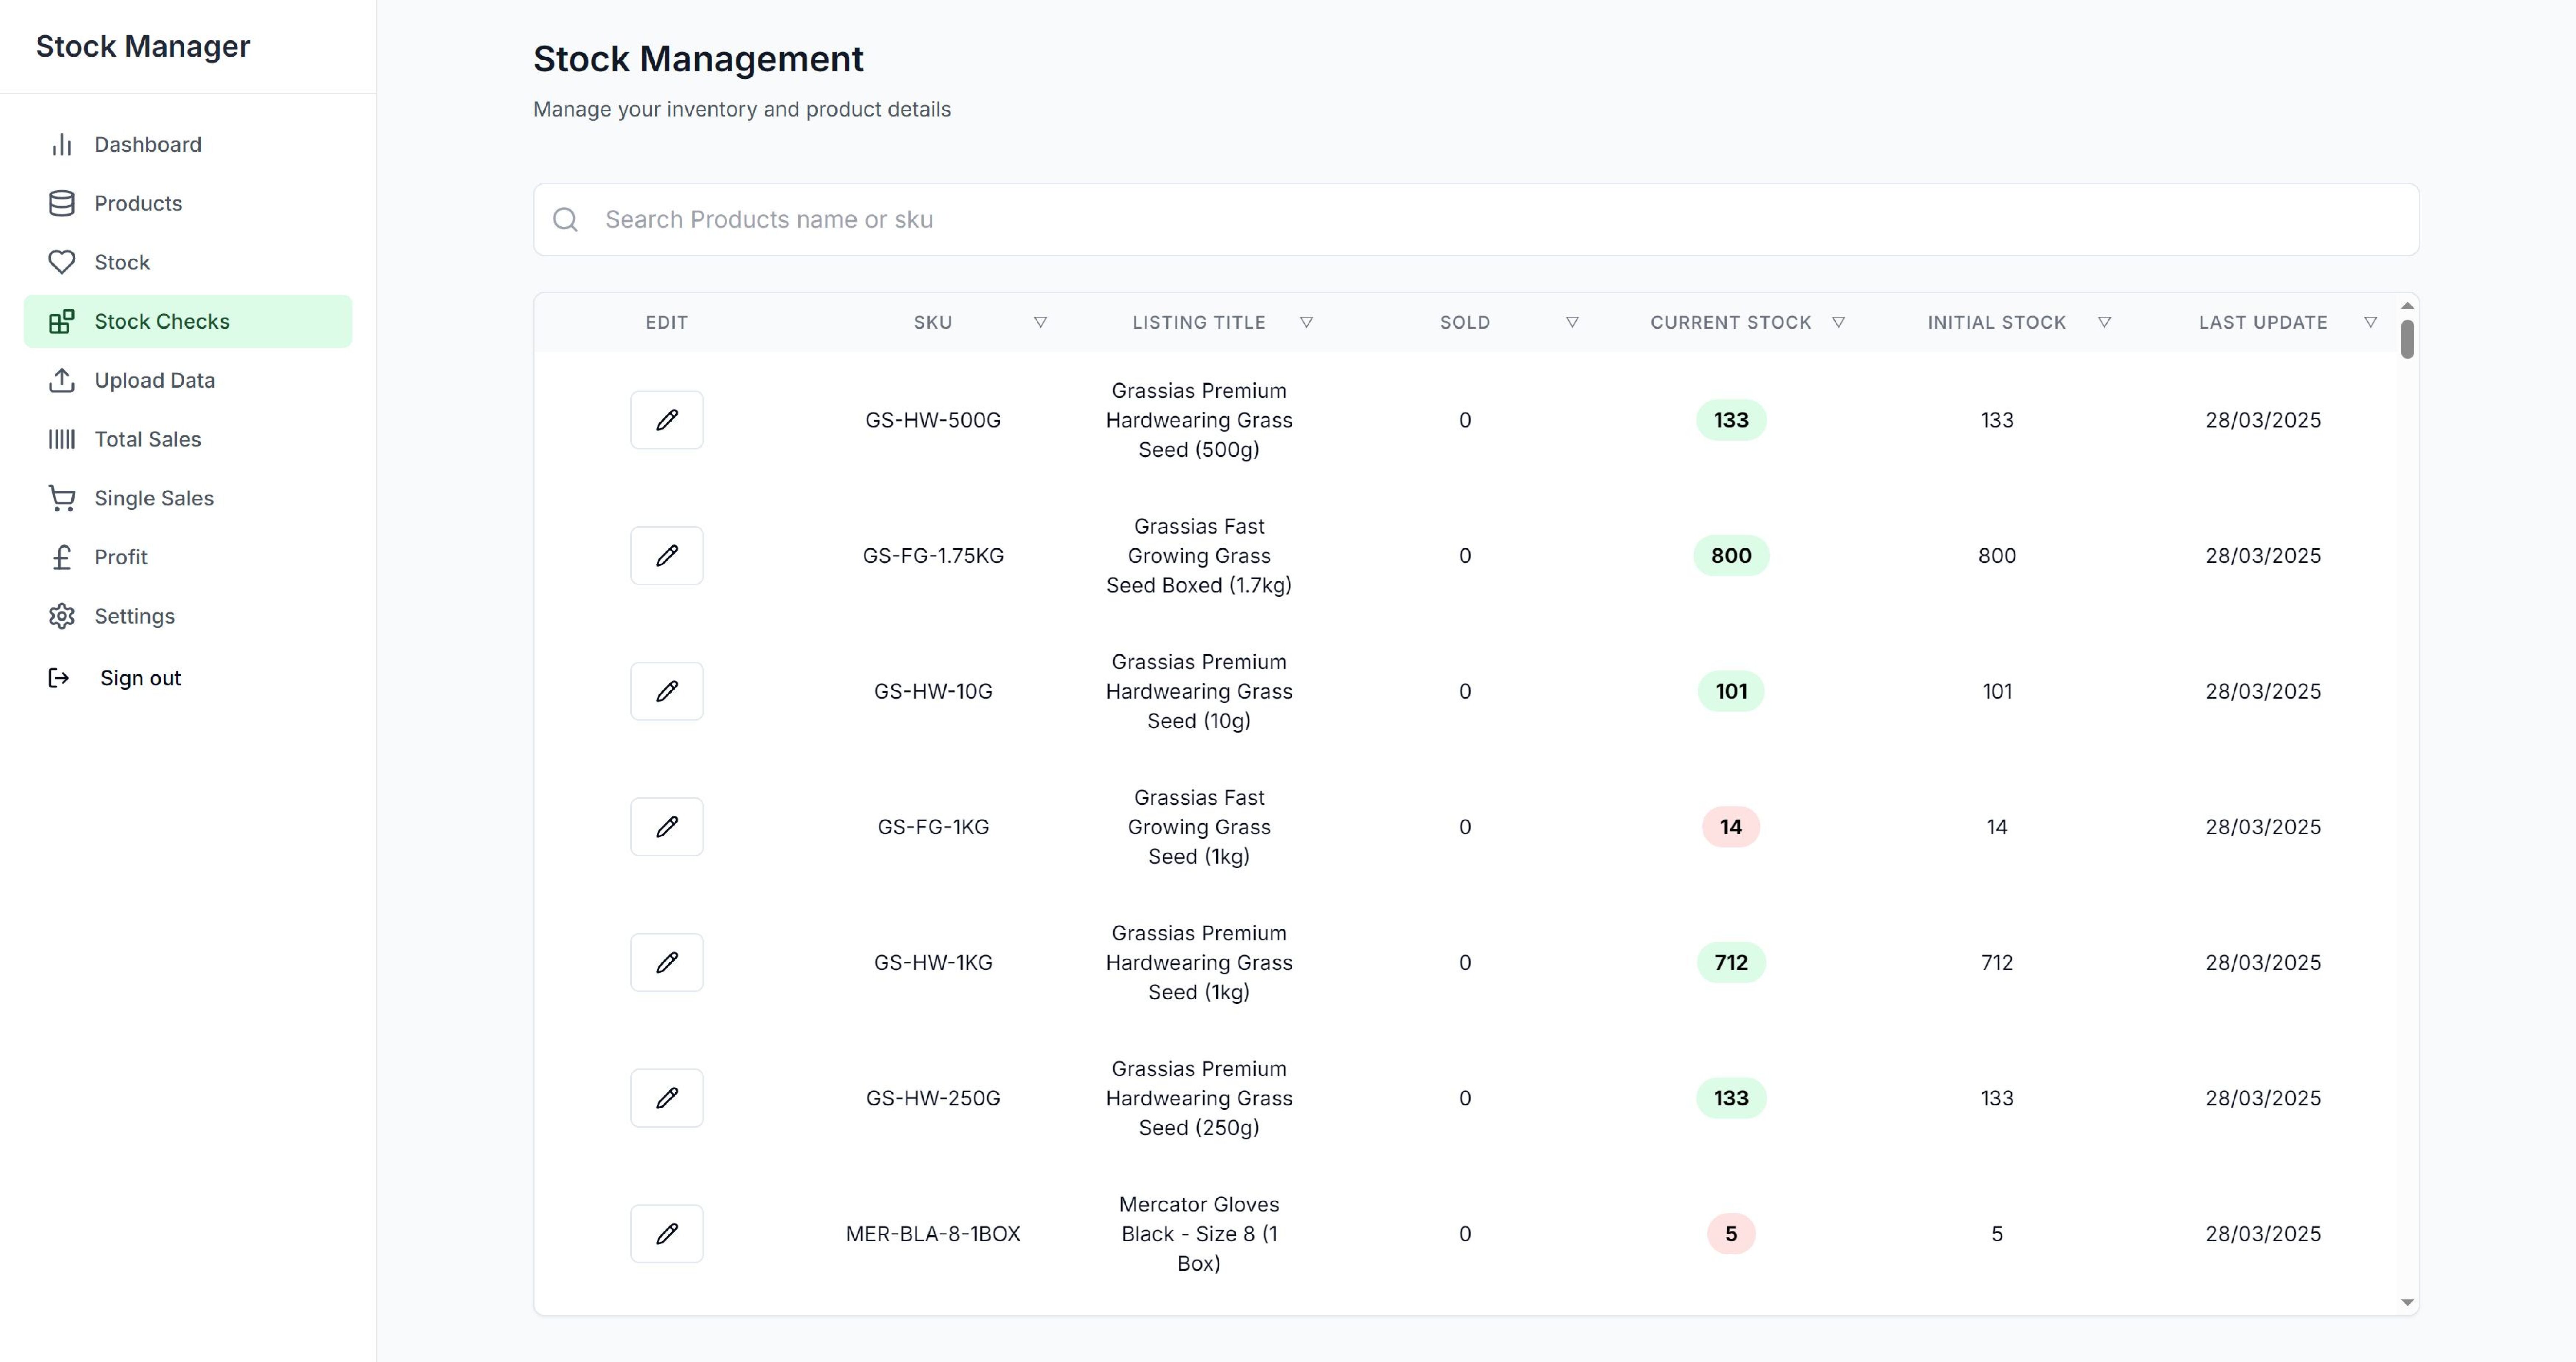This screenshot has width=2576, height=1362.
Task: Select the MER-BLA-8-1BOX SKU cell
Action: click(933, 1234)
